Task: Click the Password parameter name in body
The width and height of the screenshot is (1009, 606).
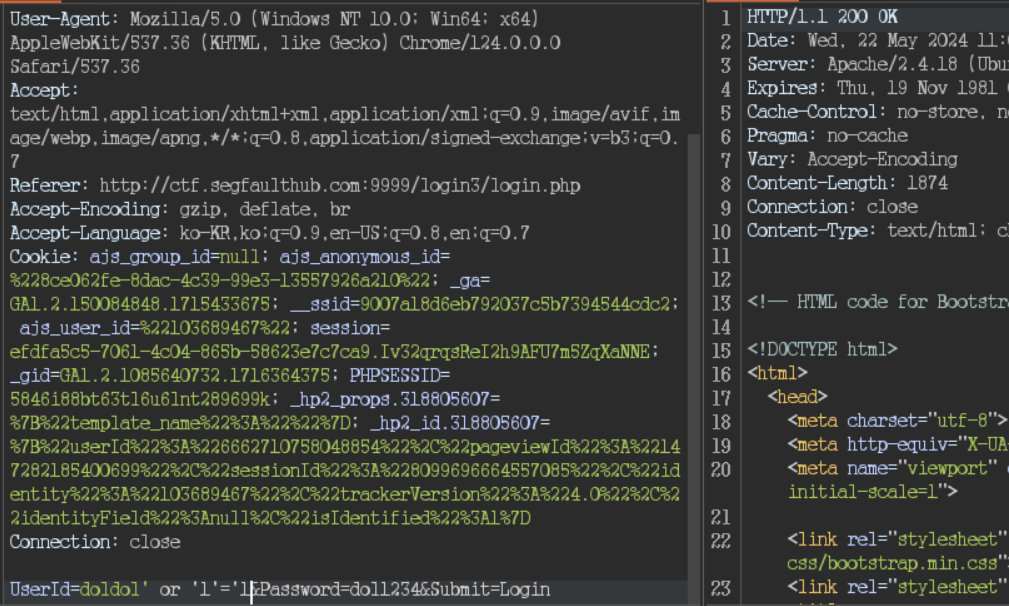Action: [x=299, y=589]
